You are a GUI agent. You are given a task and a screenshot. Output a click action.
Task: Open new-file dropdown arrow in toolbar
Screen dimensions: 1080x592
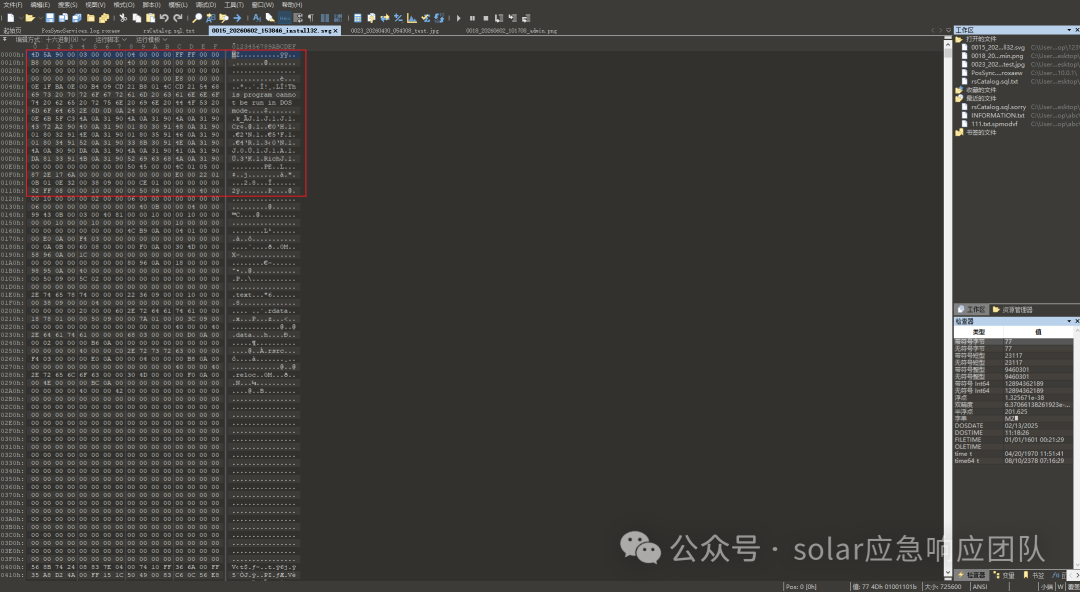[20, 18]
